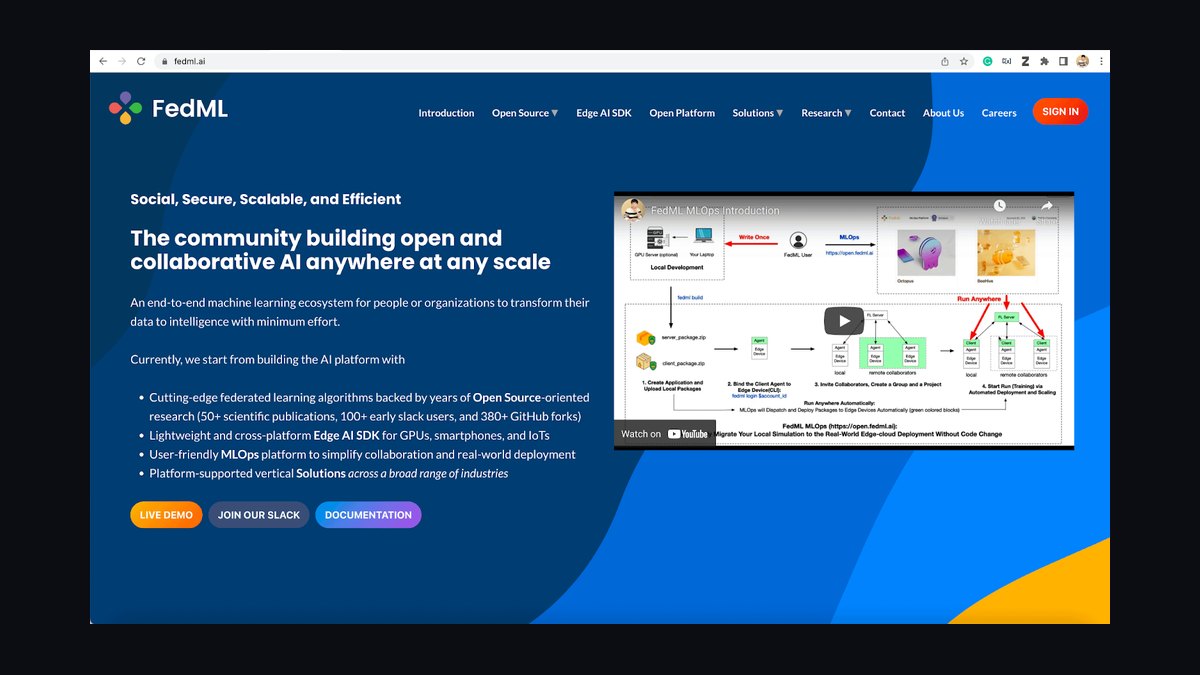Image resolution: width=1200 pixels, height=675 pixels.
Task: Open the Chrome three-dot menu
Action: (x=1101, y=61)
